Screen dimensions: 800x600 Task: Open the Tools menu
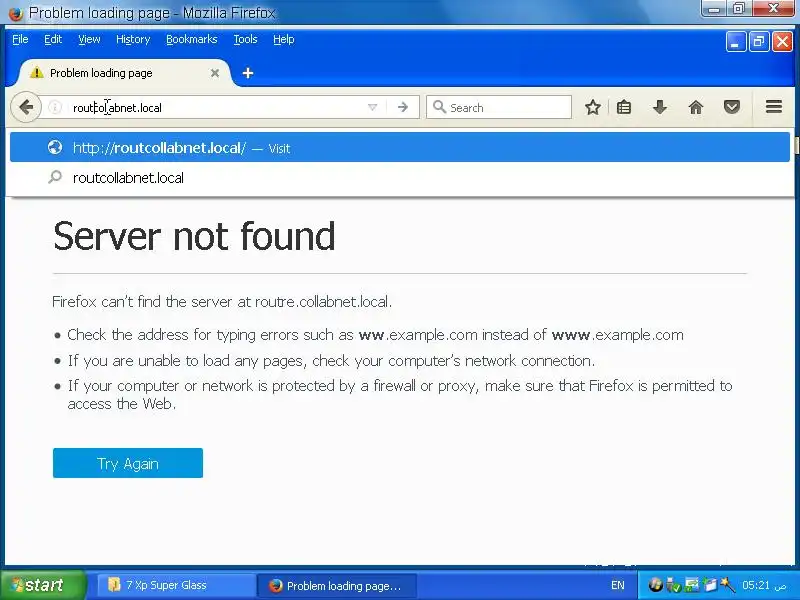pos(245,39)
